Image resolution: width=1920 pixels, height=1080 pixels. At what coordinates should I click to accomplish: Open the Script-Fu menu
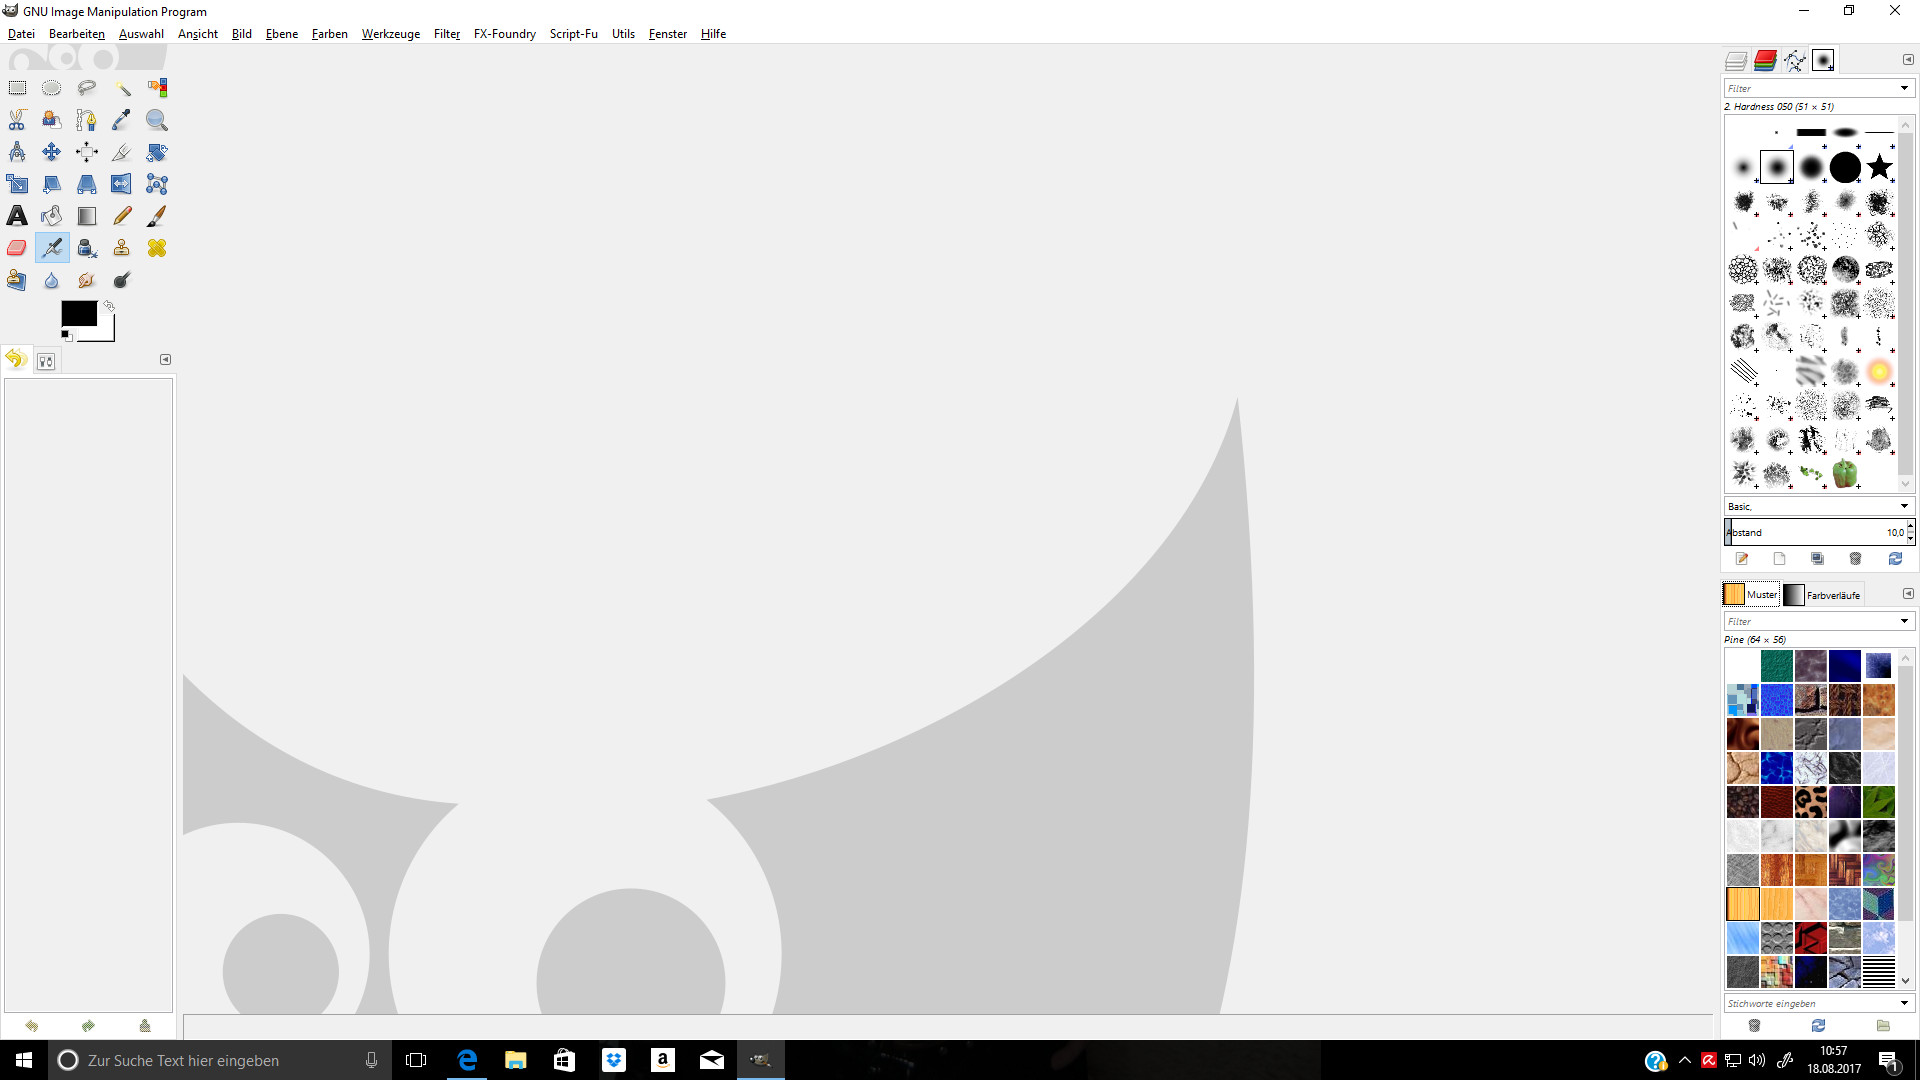point(574,34)
